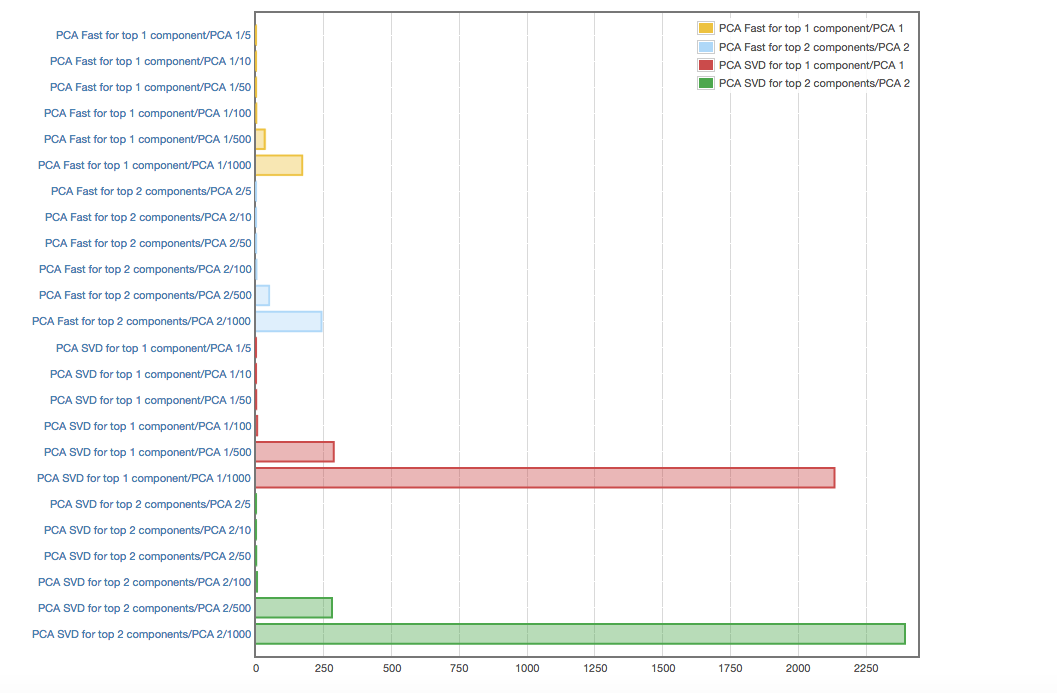Click axis label 'PCA Fast for top 1 component/PCA 1/5'

point(153,35)
